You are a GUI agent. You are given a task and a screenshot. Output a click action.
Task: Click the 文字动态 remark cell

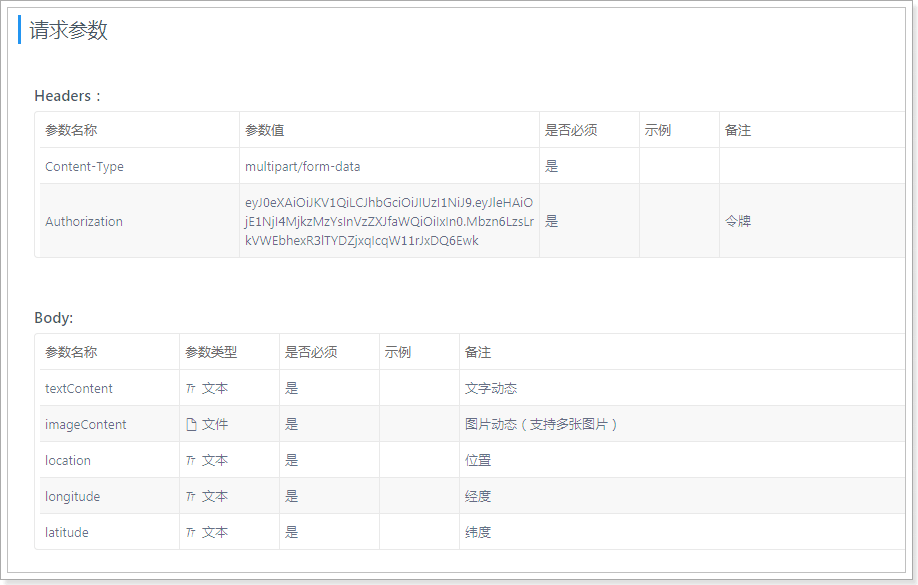tap(491, 389)
